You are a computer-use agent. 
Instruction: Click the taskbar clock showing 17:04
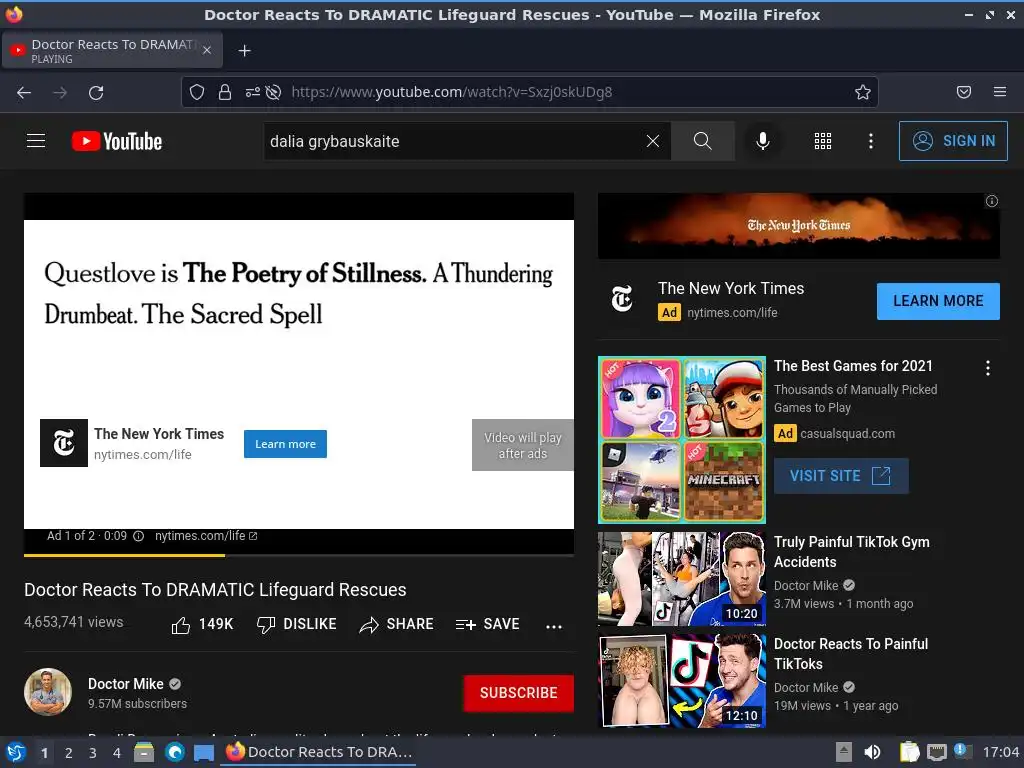point(1000,752)
